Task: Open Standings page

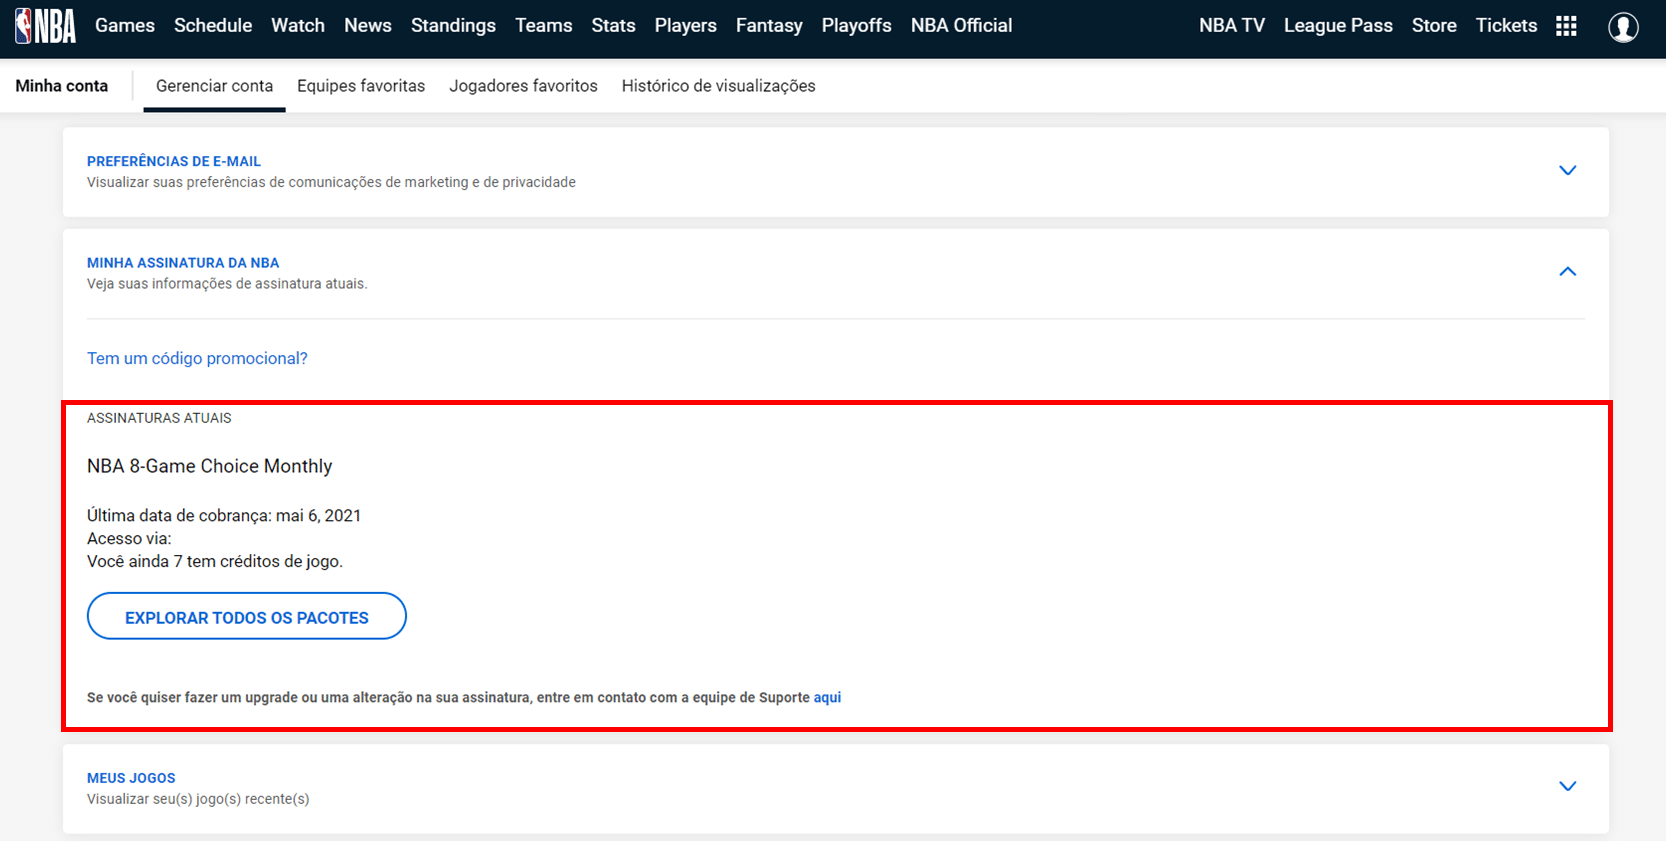Action: pos(453,26)
